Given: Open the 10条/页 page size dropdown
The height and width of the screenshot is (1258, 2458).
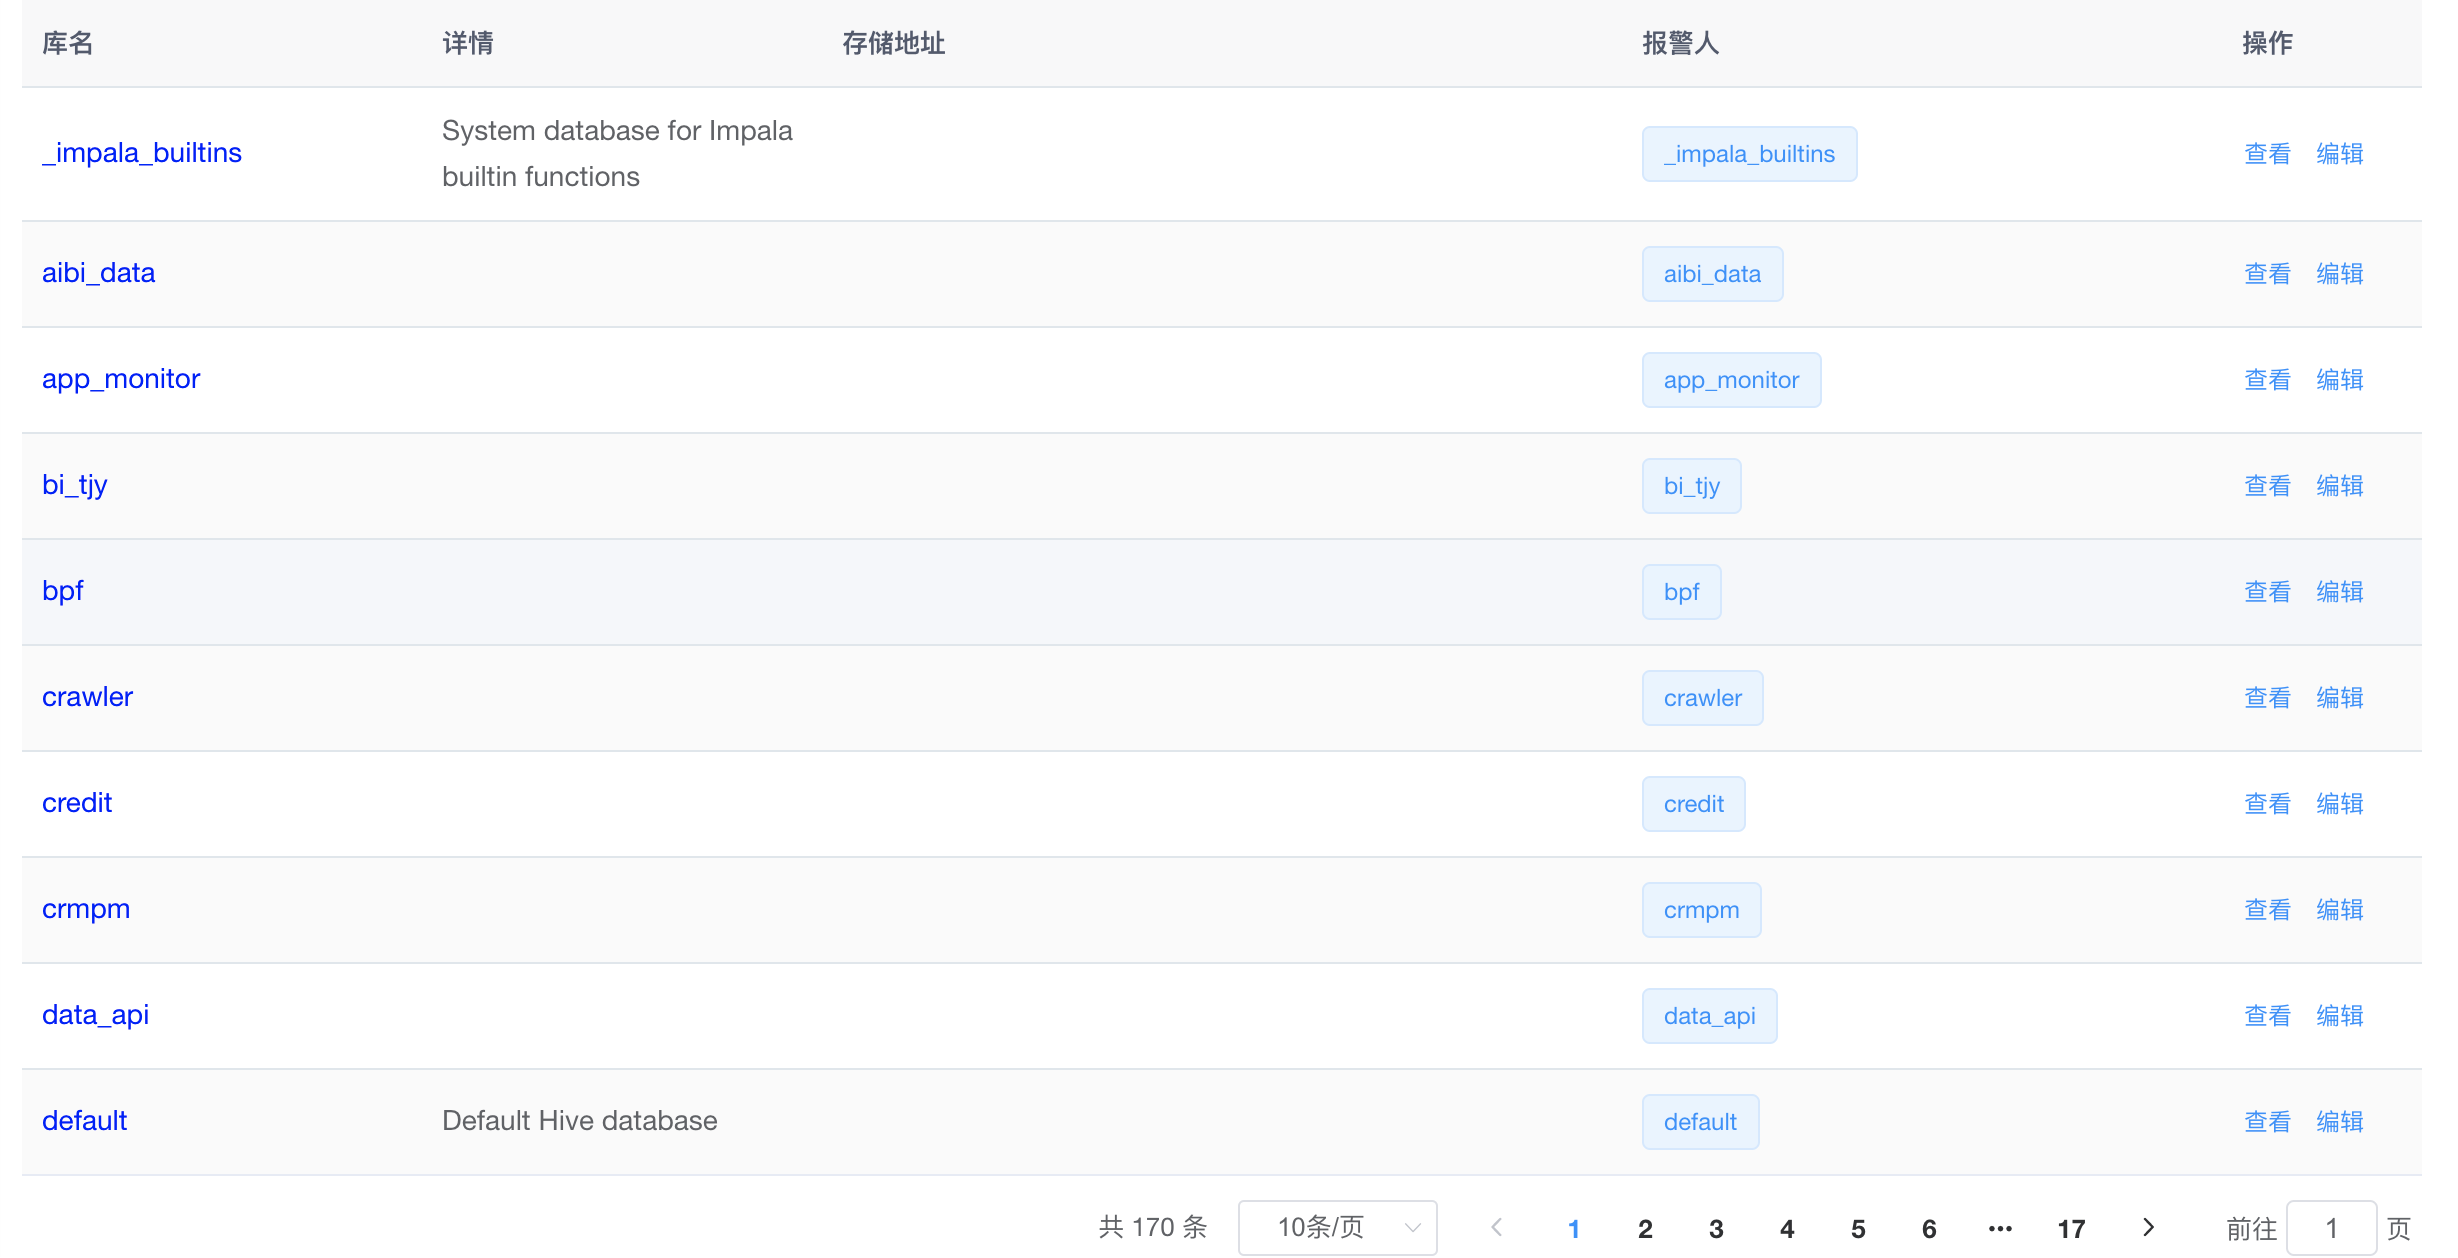Looking at the screenshot, I should (x=1337, y=1227).
